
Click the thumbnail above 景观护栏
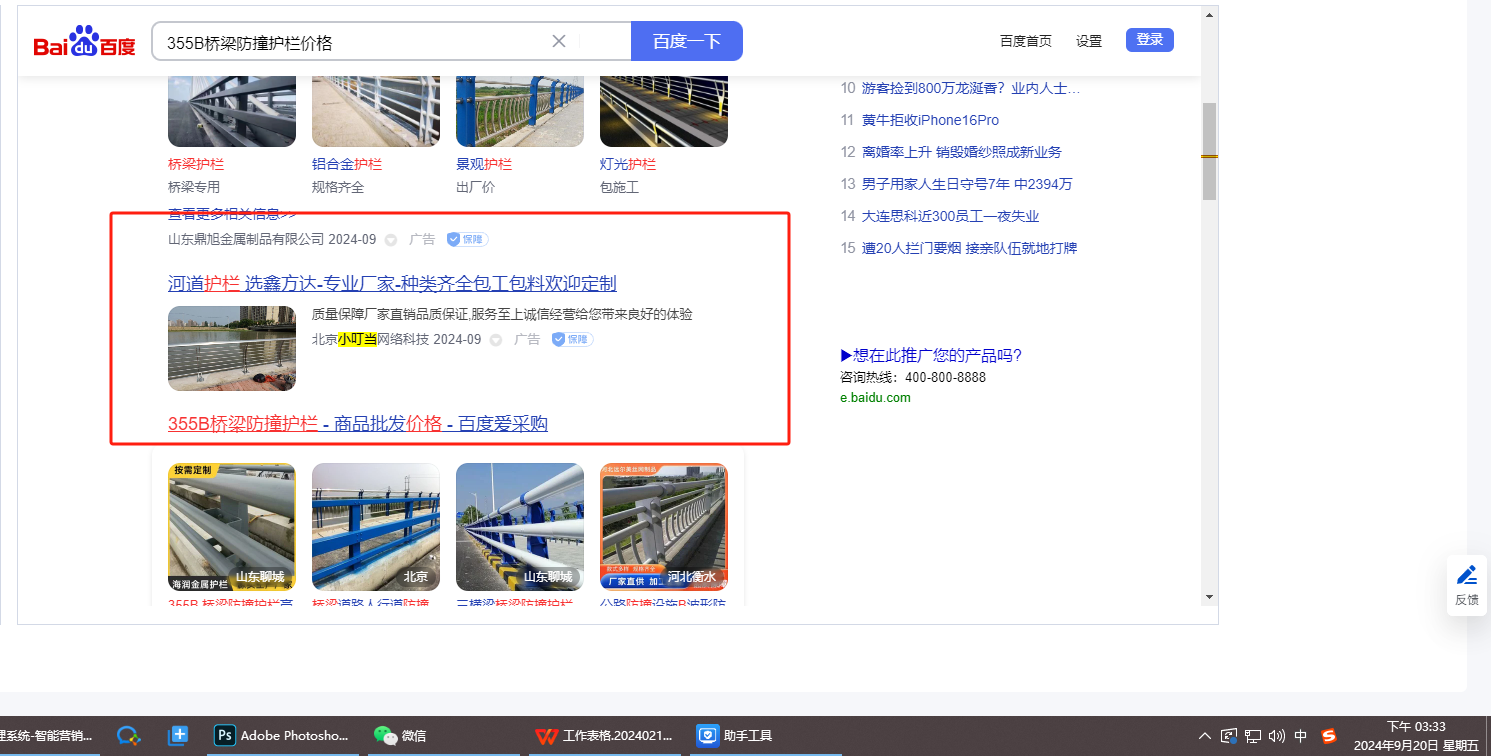point(520,111)
